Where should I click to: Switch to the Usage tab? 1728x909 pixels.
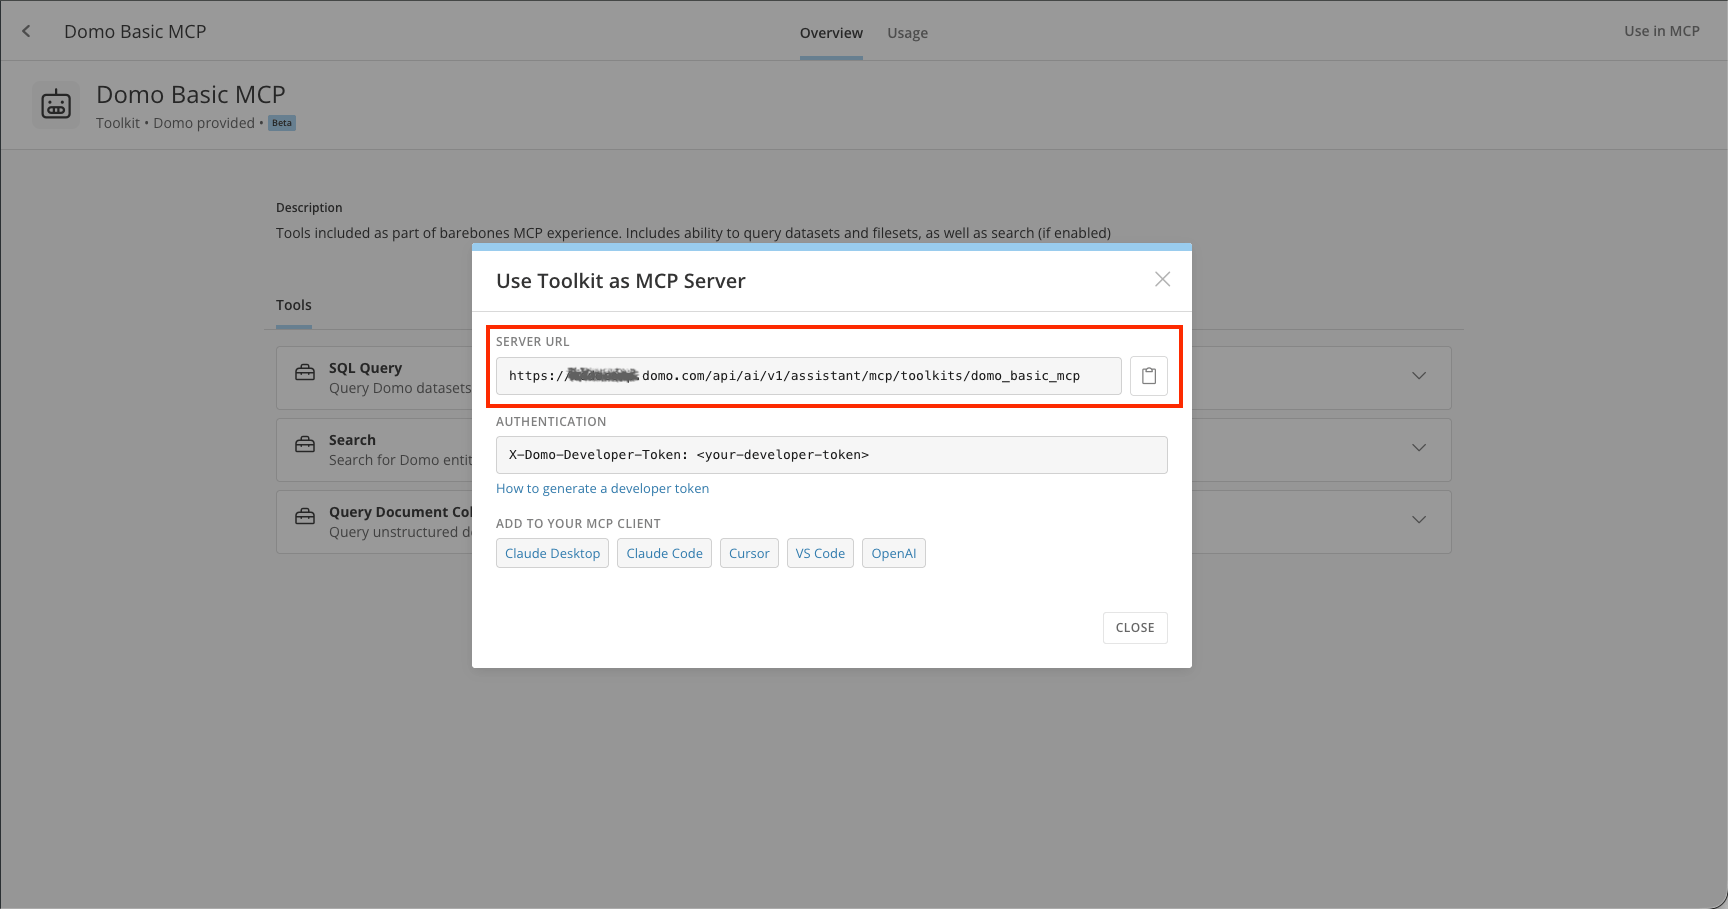907,33
